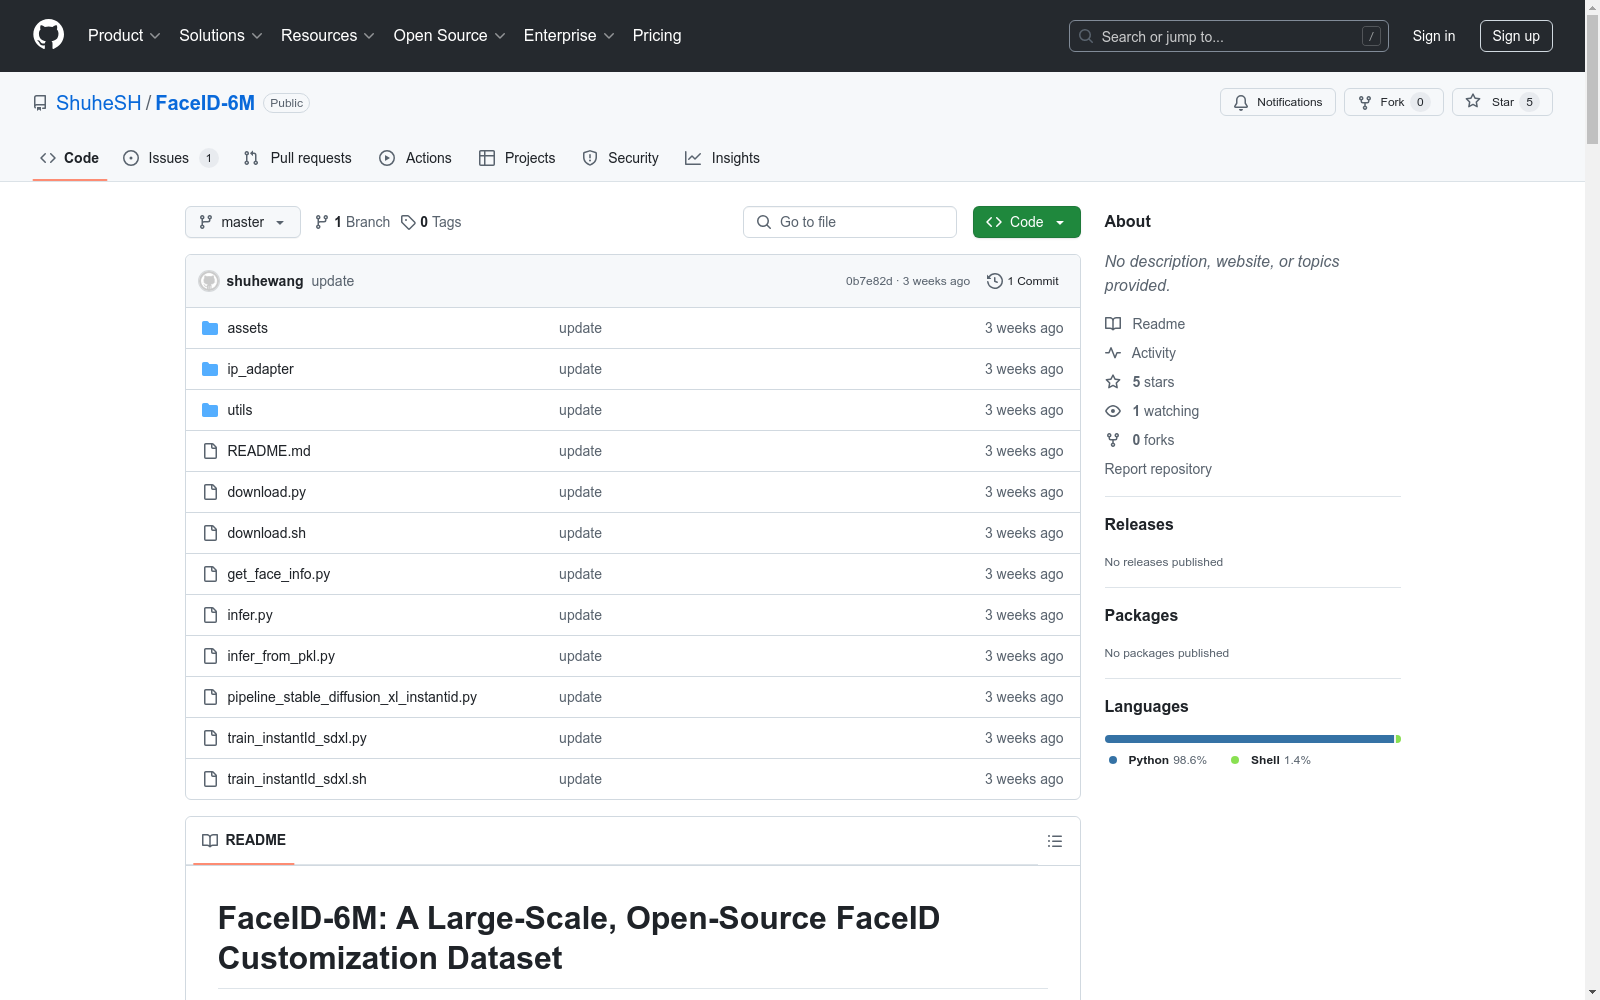
Task: Click the Search or jump to field
Action: coord(1228,36)
